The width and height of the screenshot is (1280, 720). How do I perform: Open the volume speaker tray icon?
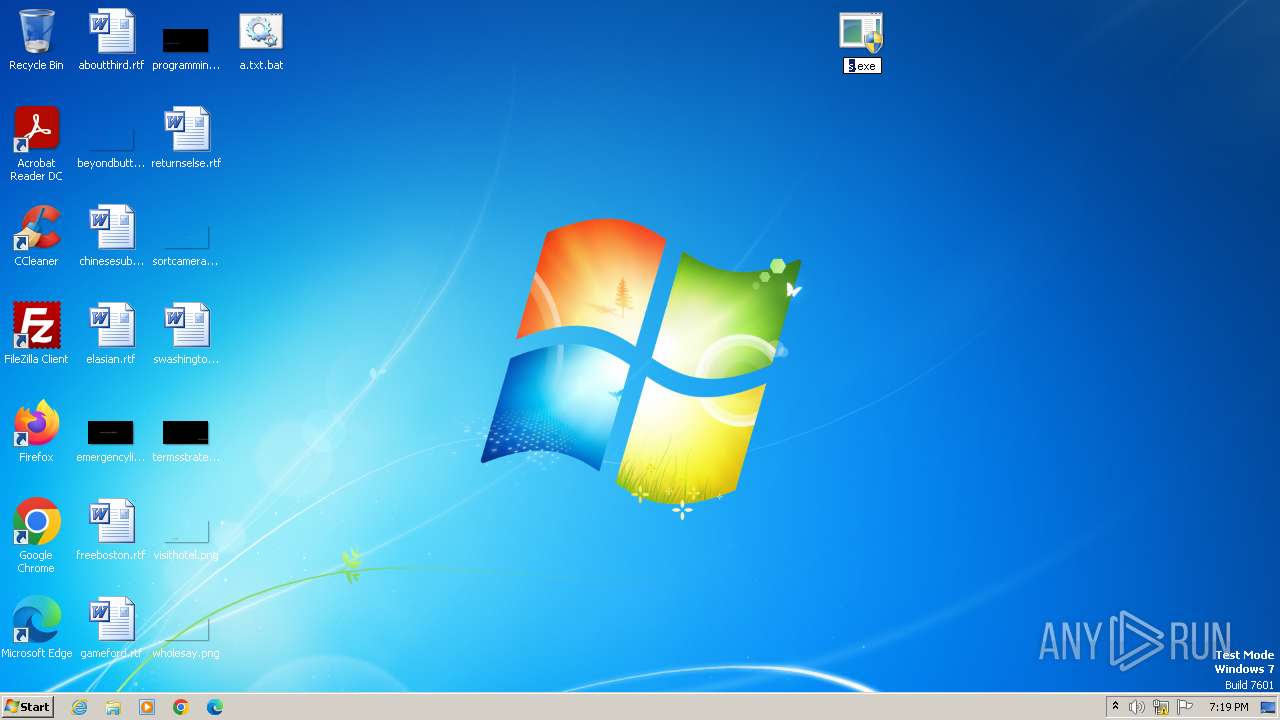coord(1137,707)
